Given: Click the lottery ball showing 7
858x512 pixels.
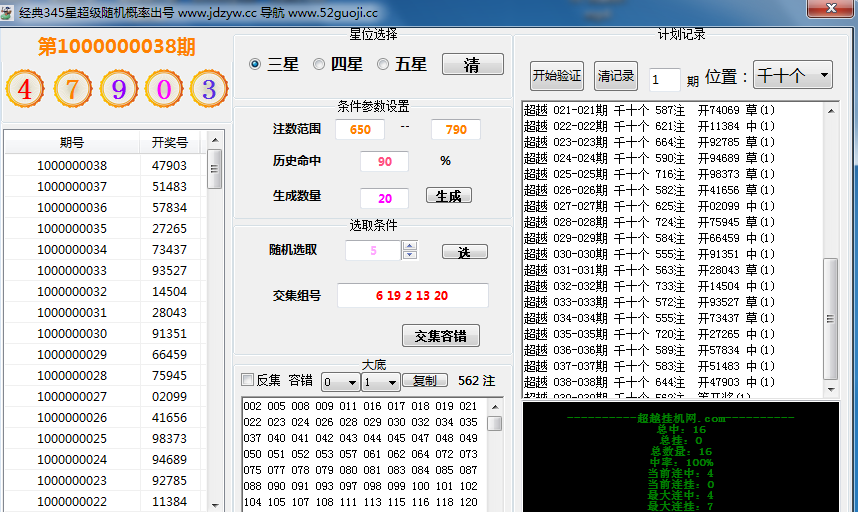Looking at the screenshot, I should pos(72,89).
